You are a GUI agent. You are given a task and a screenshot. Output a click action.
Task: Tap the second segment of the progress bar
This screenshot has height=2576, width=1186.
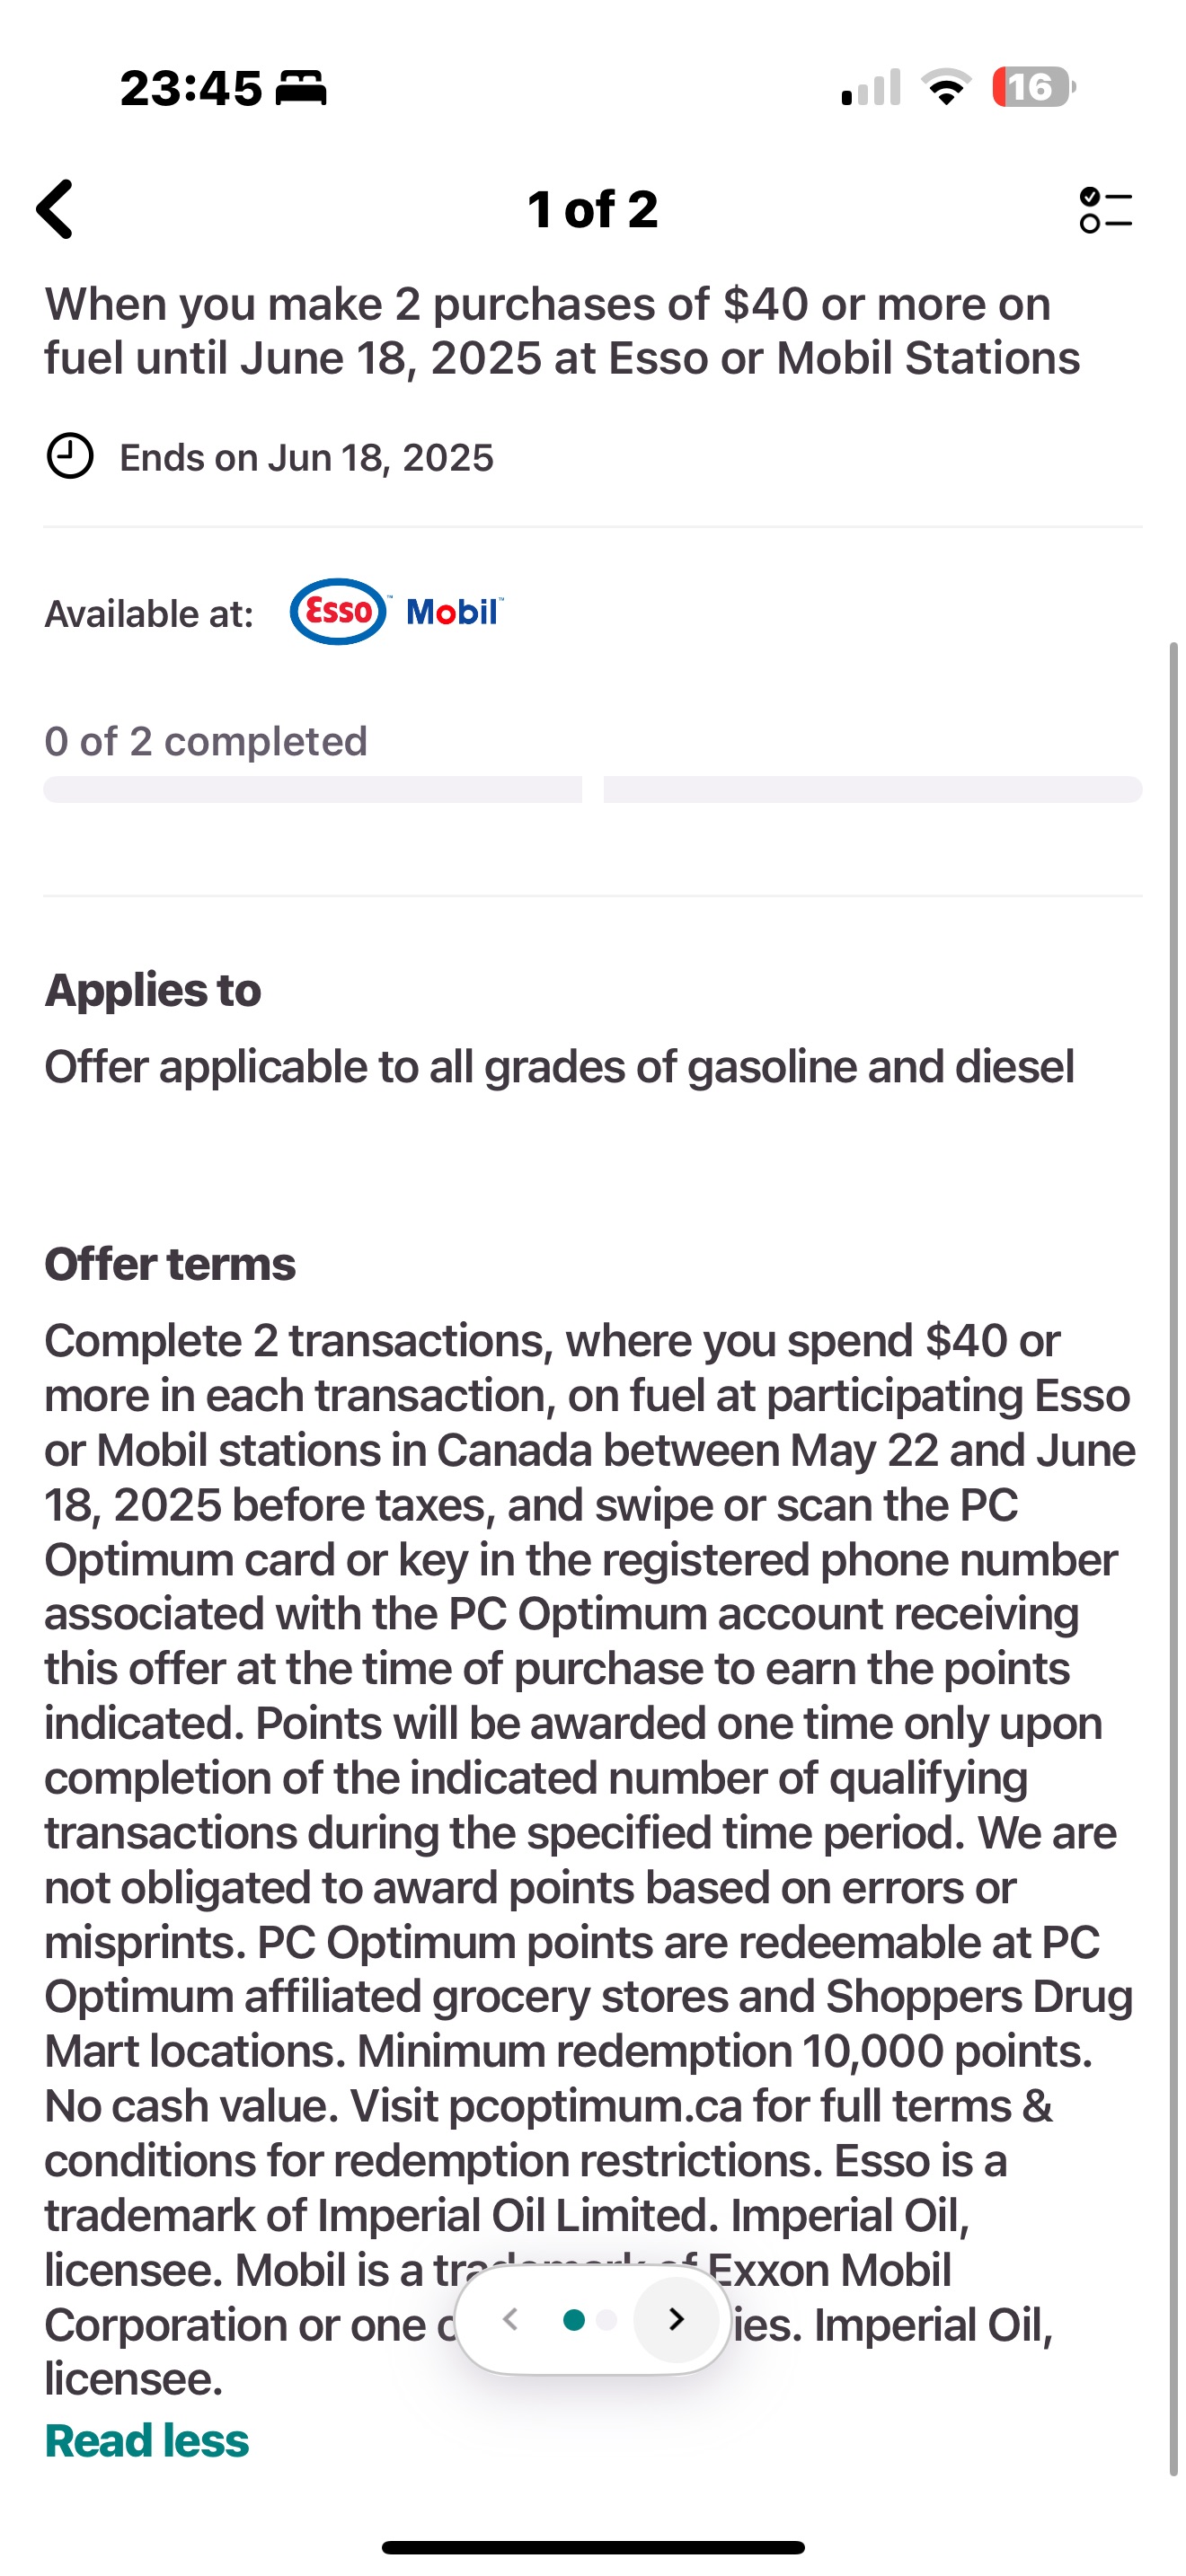pyautogui.click(x=872, y=789)
